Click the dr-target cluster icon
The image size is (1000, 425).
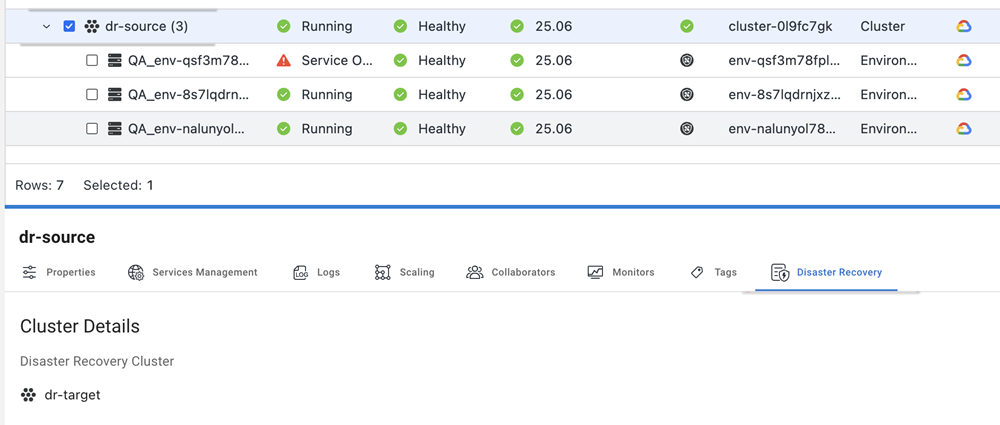28,395
